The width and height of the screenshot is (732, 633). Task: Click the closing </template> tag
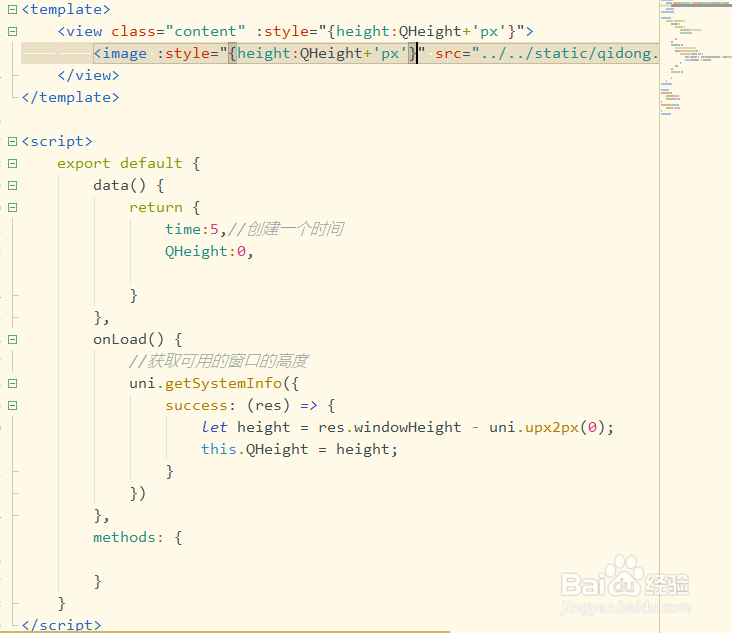click(70, 97)
